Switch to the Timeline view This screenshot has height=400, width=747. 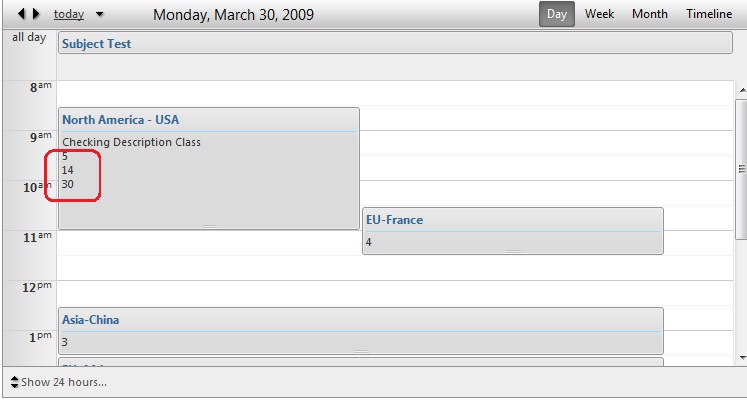click(709, 14)
